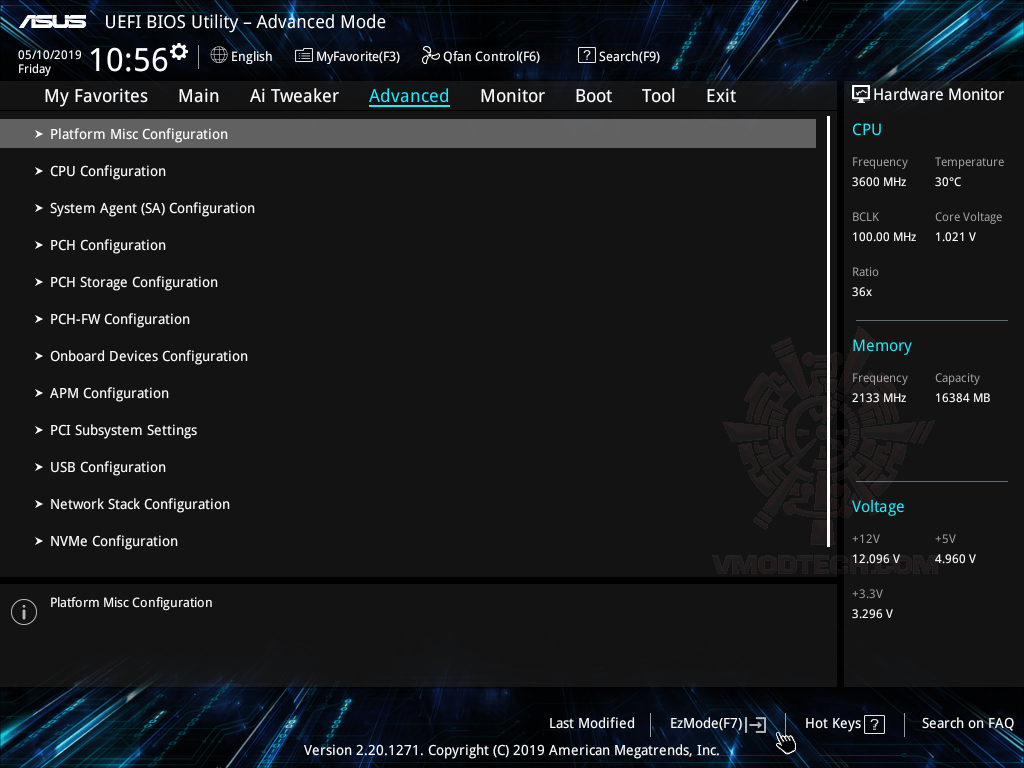The height and width of the screenshot is (768, 1024).
Task: Expand Platform Misc Configuration arrow
Action: [39, 134]
